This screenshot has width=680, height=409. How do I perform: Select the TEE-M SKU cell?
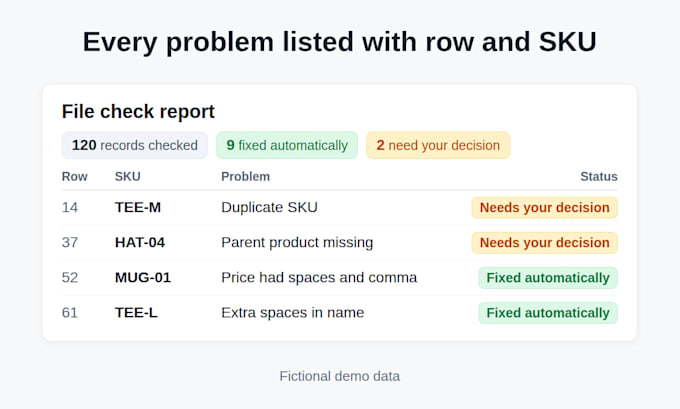pyautogui.click(x=138, y=207)
